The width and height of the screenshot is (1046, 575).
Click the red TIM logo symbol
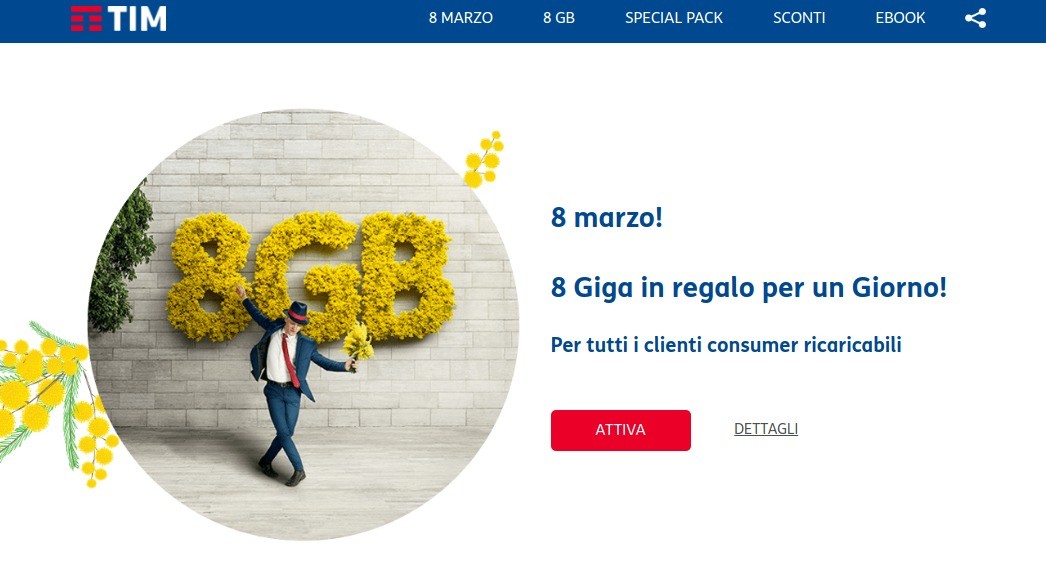pos(86,18)
